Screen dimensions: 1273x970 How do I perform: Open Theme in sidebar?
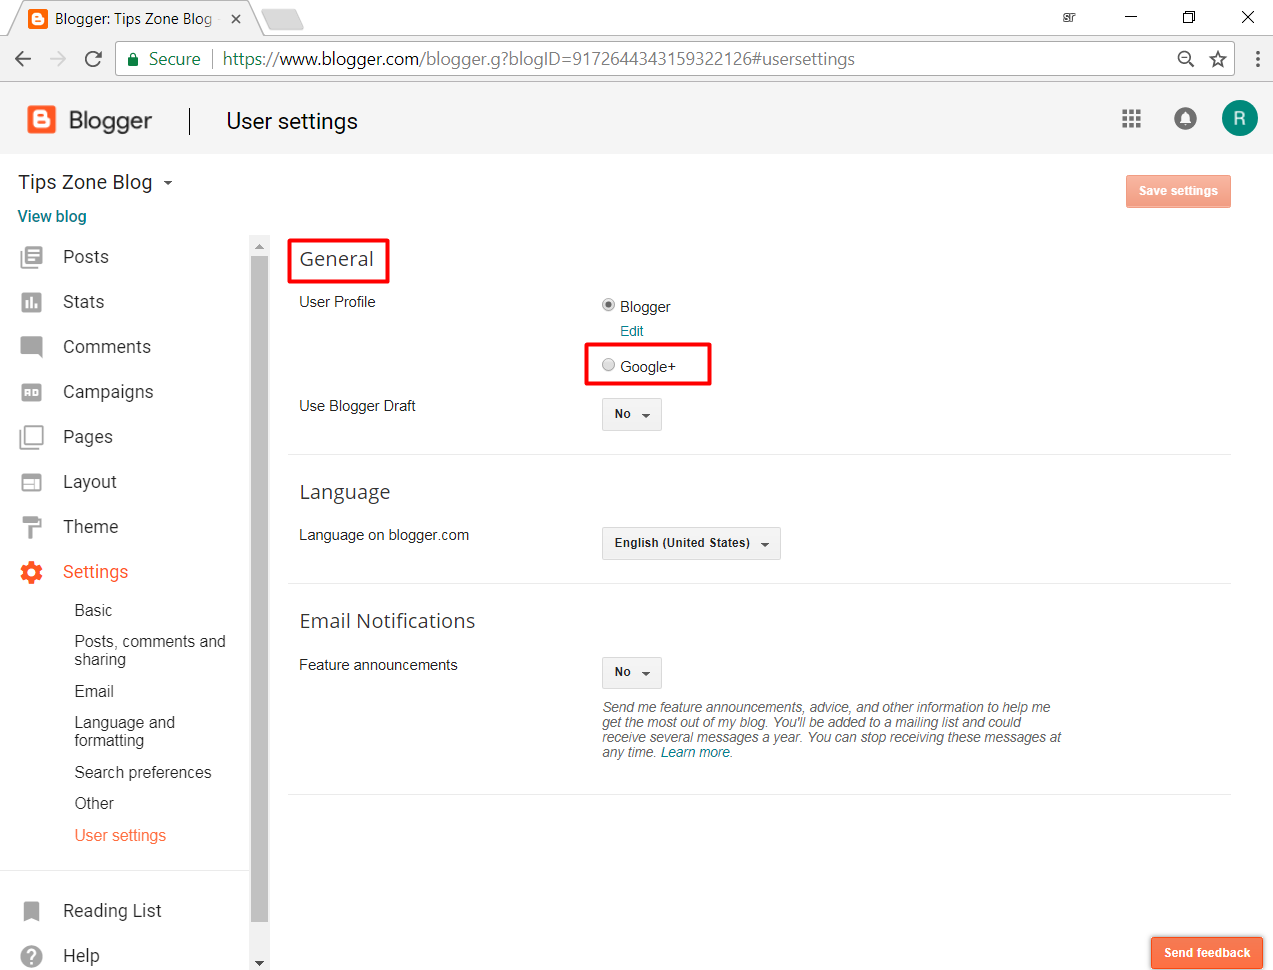[x=90, y=527]
